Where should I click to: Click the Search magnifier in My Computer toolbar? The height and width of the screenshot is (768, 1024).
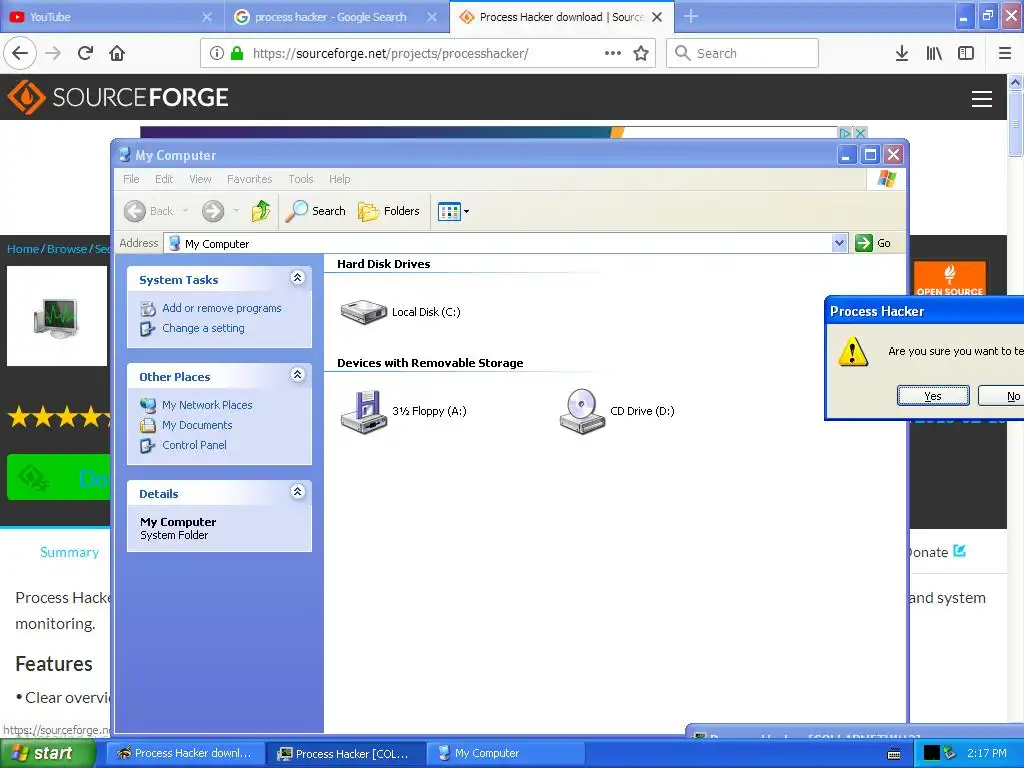[315, 211]
